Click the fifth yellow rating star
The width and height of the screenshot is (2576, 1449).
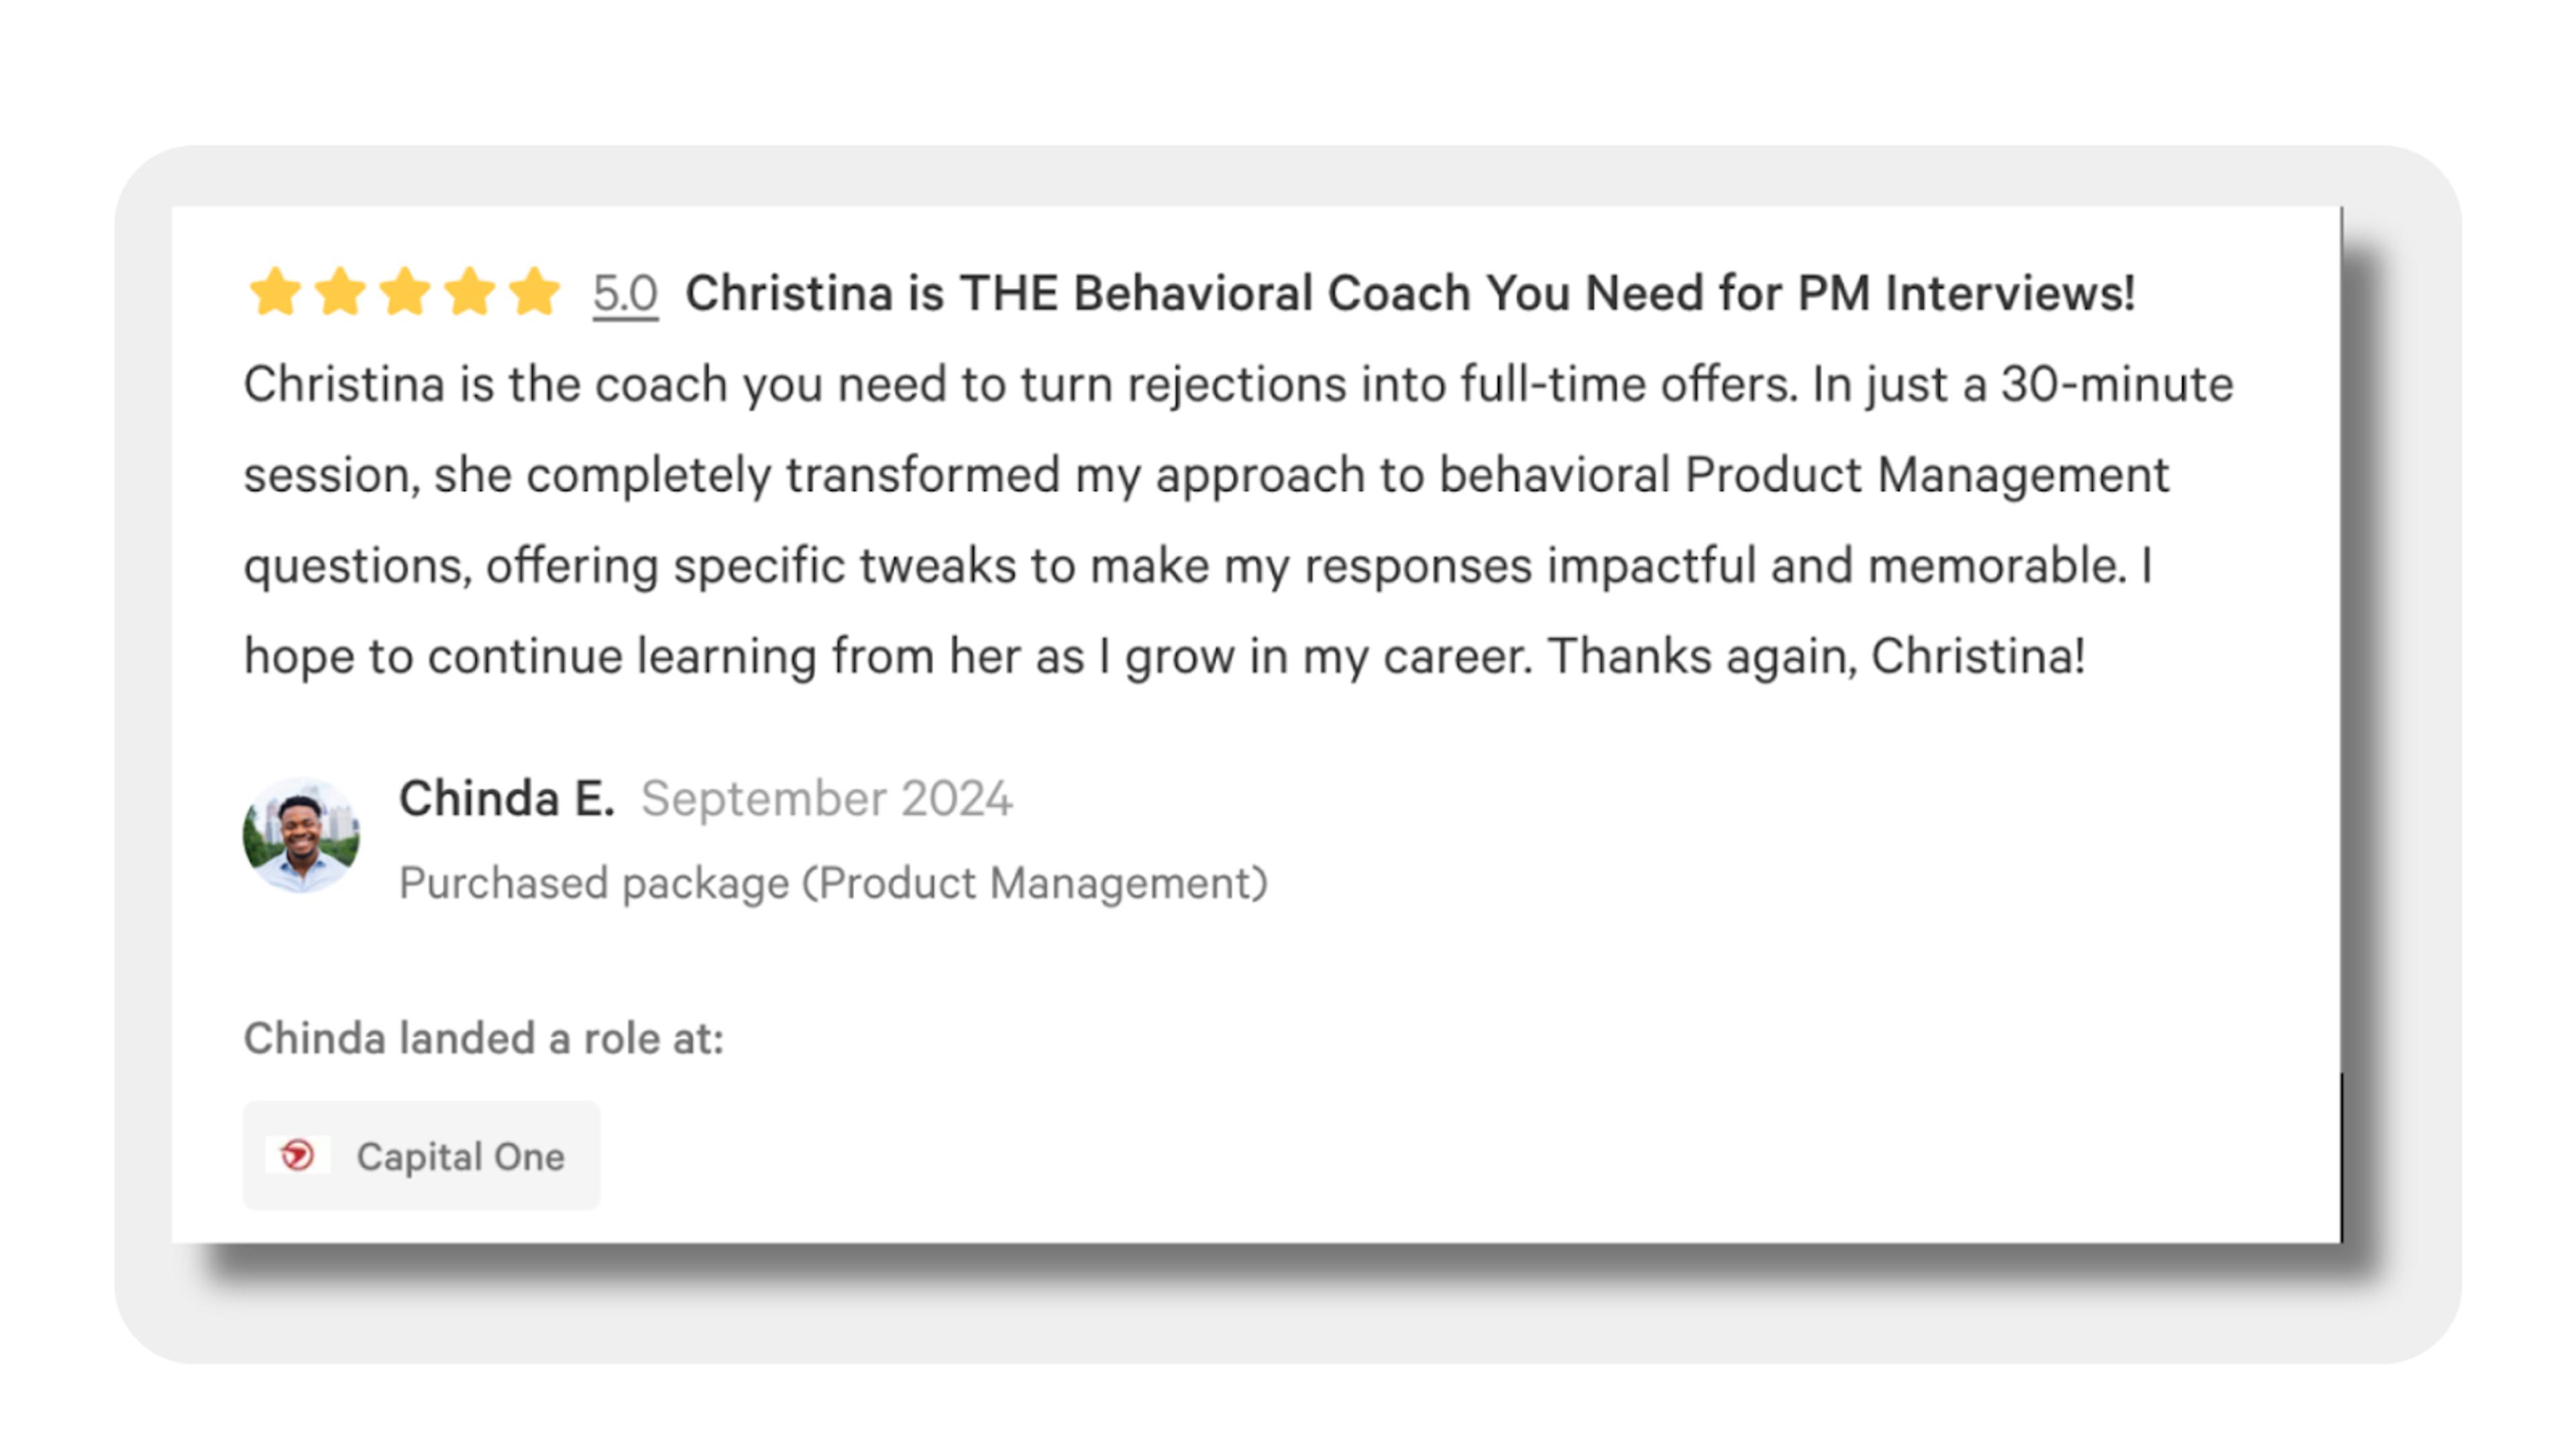pyautogui.click(x=535, y=293)
